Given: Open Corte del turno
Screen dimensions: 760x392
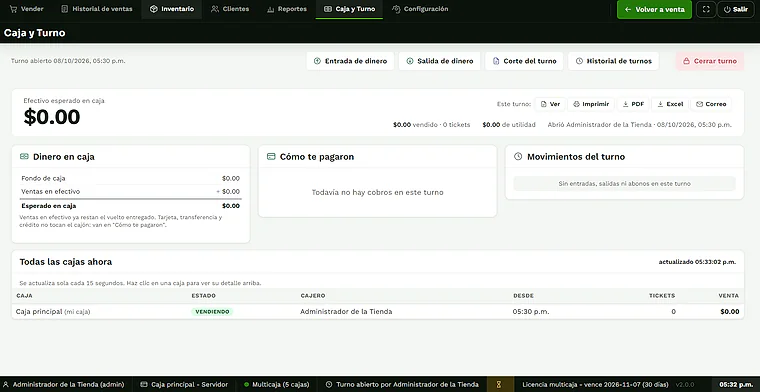Looking at the screenshot, I should pos(524,61).
